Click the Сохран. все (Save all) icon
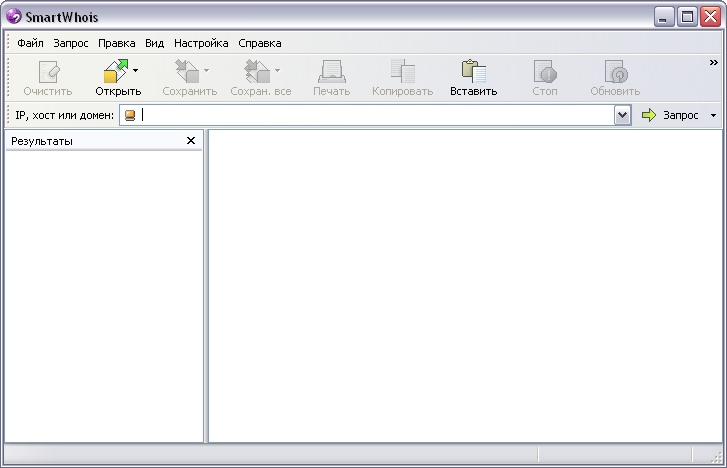The image size is (727, 468). click(x=257, y=71)
